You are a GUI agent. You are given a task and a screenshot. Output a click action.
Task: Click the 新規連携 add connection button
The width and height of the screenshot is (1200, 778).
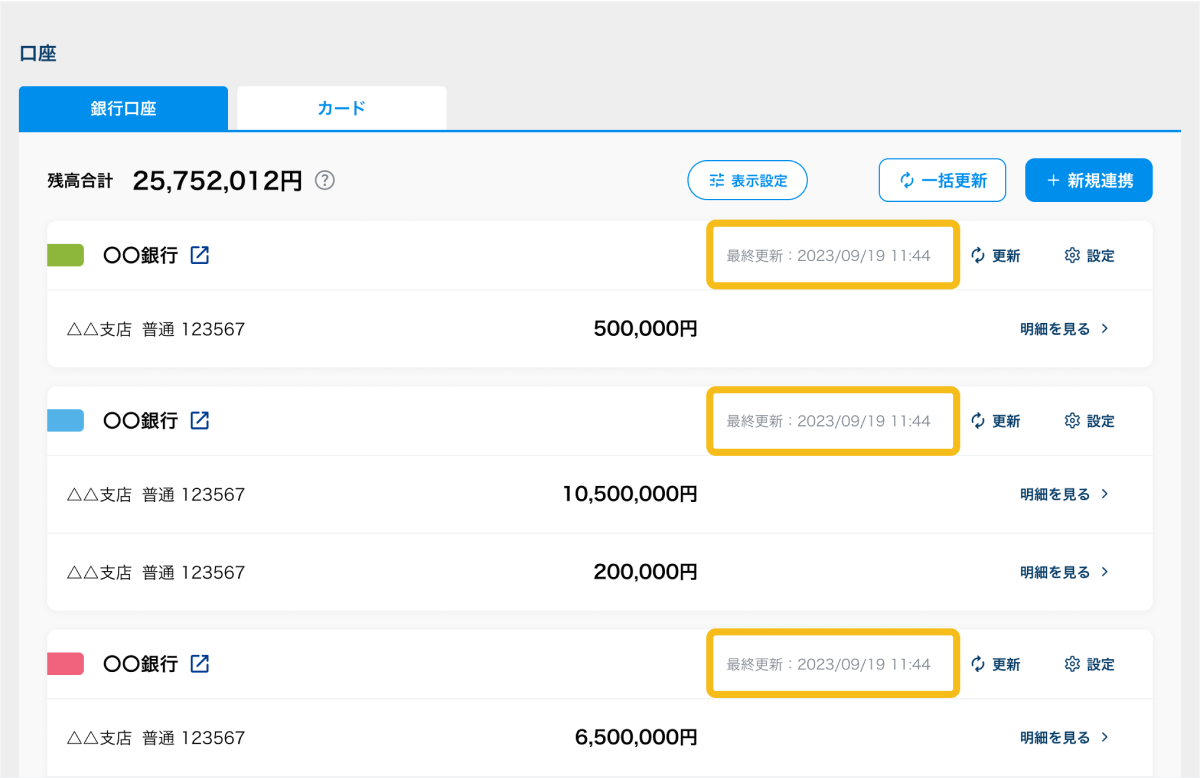[1089, 181]
